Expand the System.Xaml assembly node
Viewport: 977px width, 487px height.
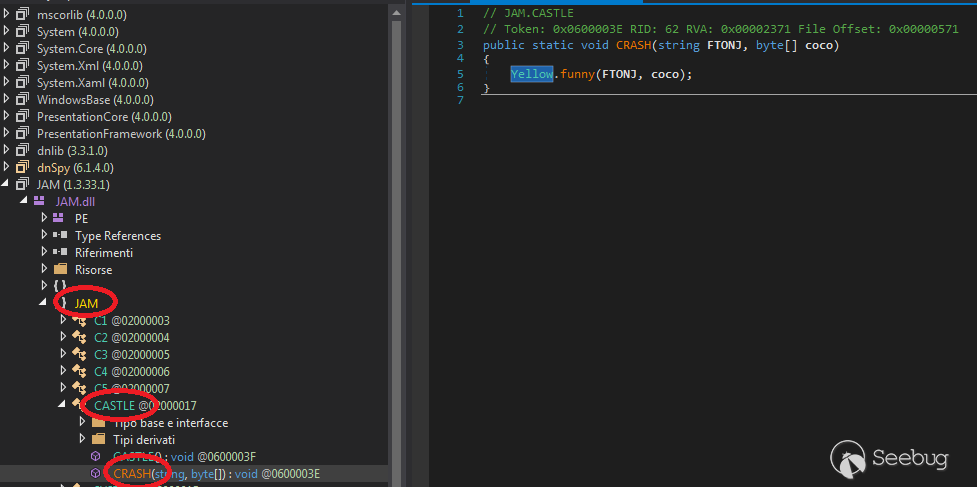pyautogui.click(x=6, y=82)
